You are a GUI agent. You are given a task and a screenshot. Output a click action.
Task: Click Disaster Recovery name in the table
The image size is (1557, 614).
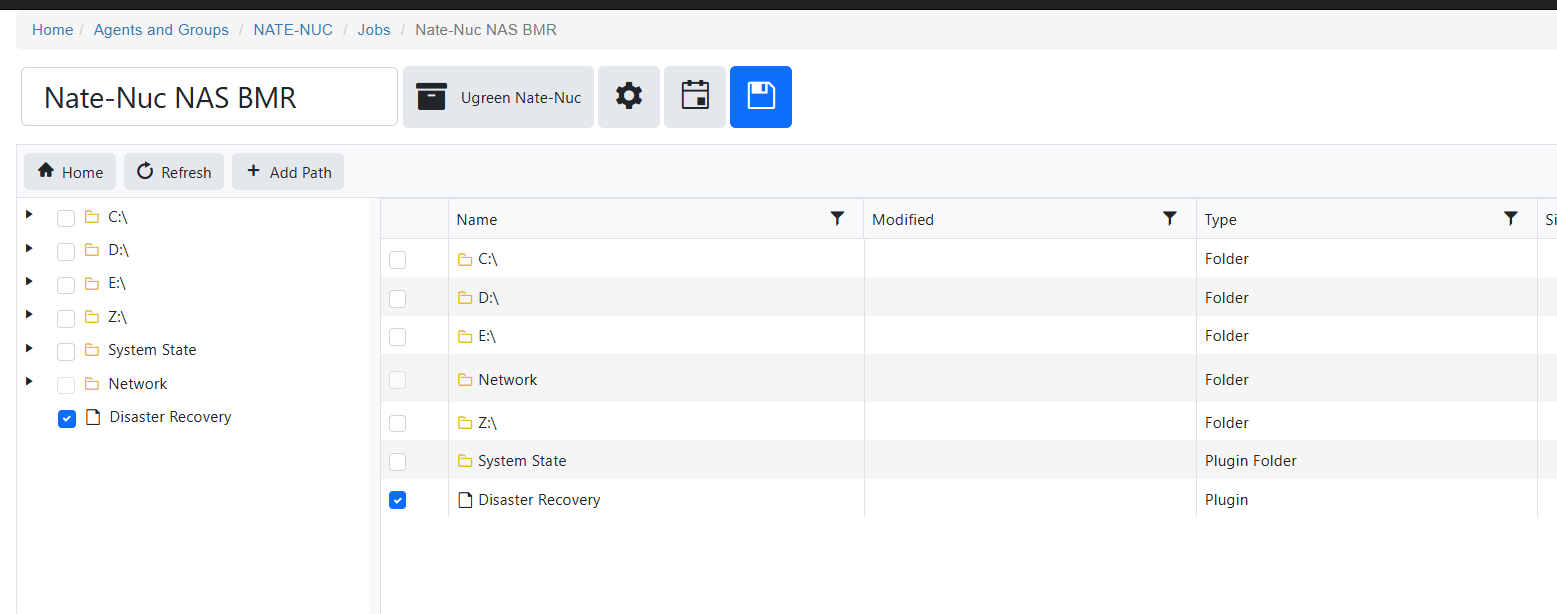click(539, 500)
